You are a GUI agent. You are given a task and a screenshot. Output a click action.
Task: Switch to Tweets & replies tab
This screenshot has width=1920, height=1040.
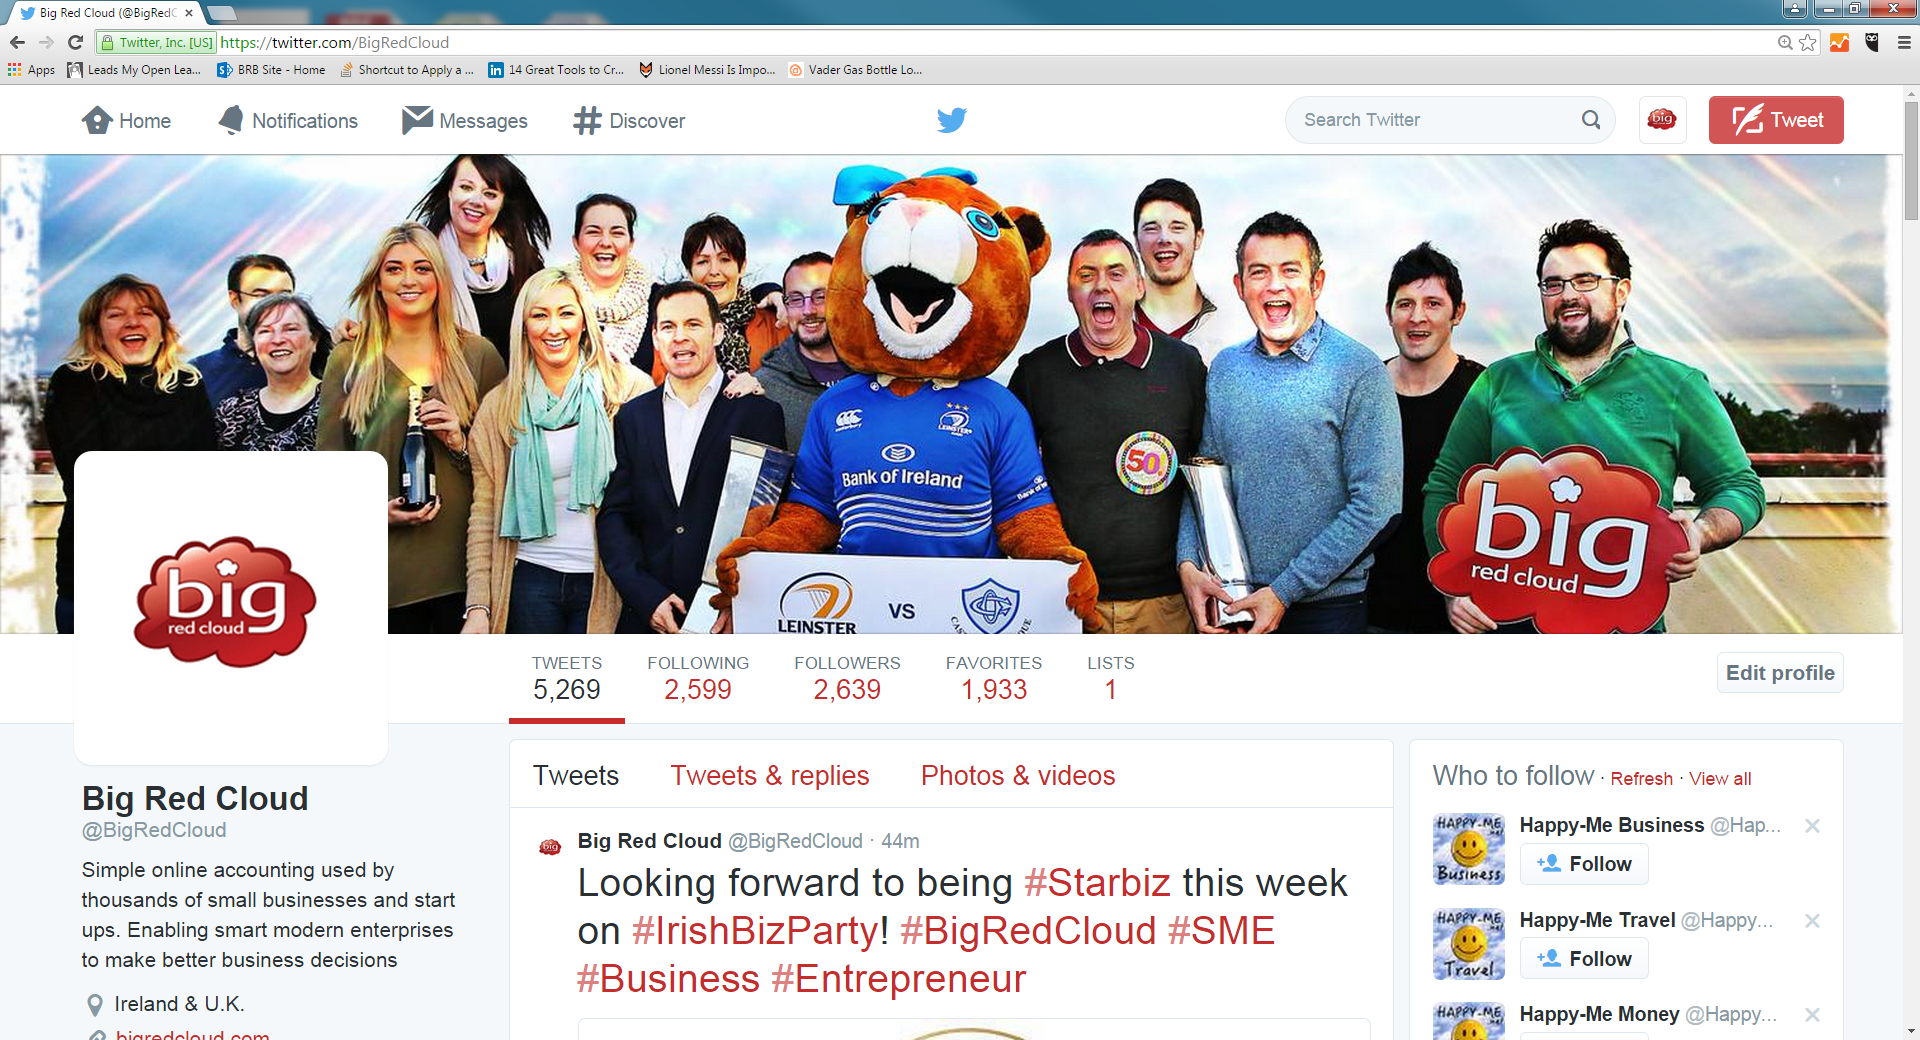coord(770,776)
